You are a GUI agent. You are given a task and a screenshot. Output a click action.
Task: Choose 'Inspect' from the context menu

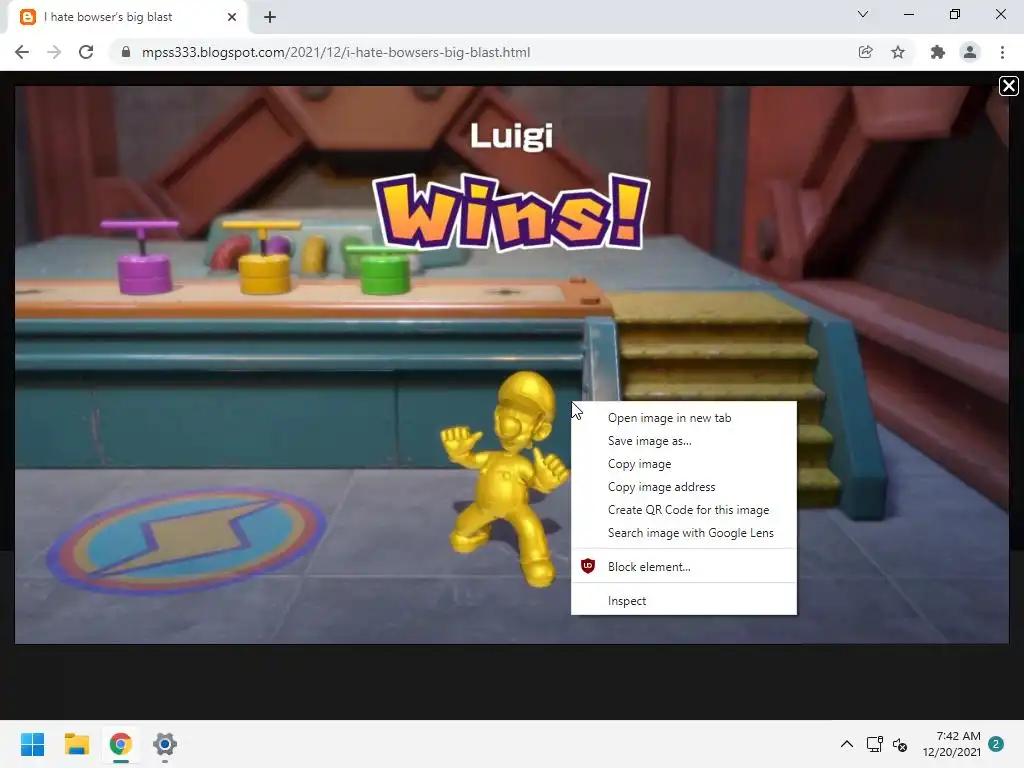(684, 601)
